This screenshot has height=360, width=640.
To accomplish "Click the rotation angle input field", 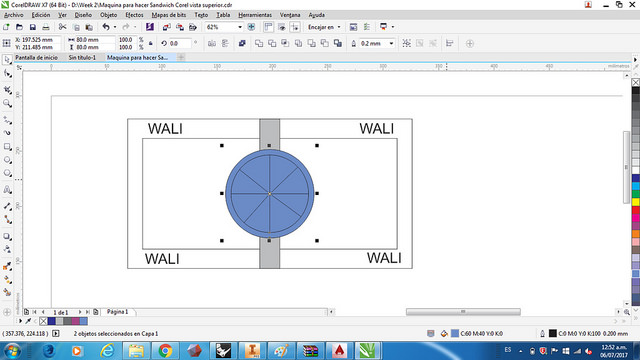I will tap(180, 43).
